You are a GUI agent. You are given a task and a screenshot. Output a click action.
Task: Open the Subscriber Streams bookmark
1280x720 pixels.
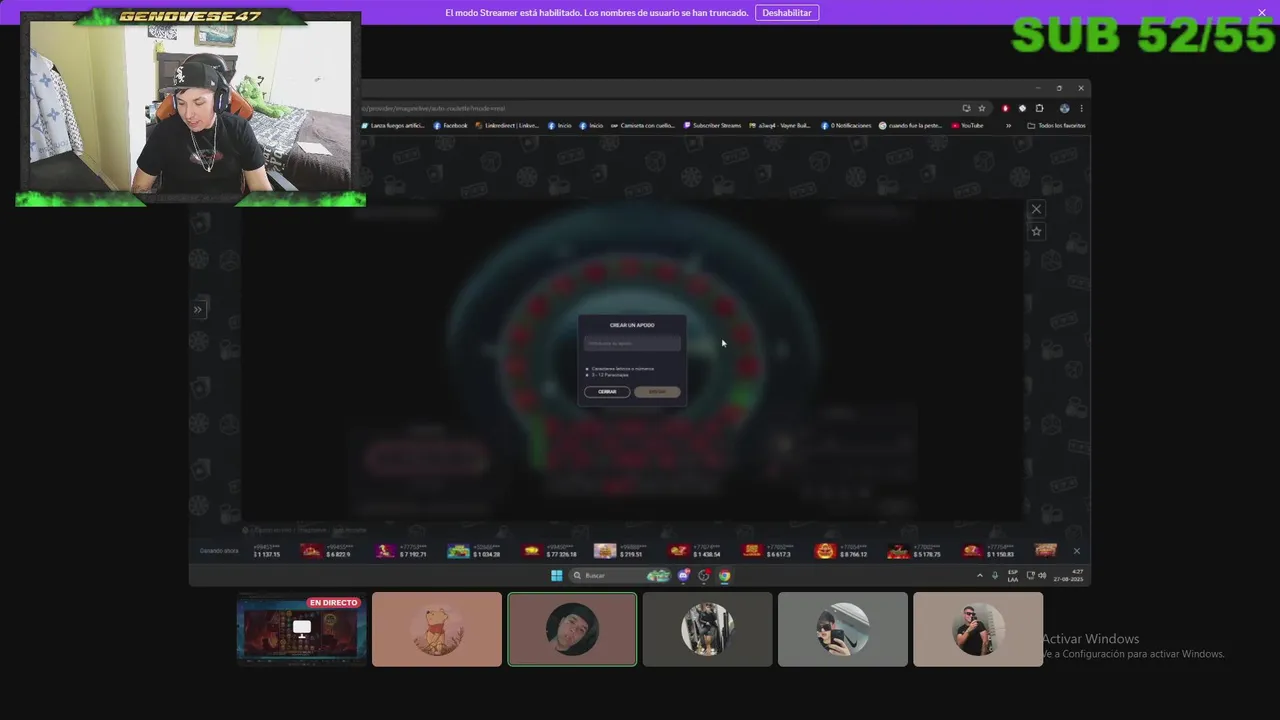pos(712,126)
